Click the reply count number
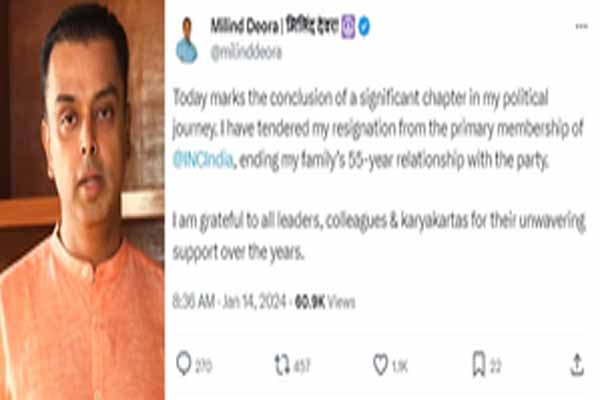The image size is (600, 400). (x=203, y=366)
